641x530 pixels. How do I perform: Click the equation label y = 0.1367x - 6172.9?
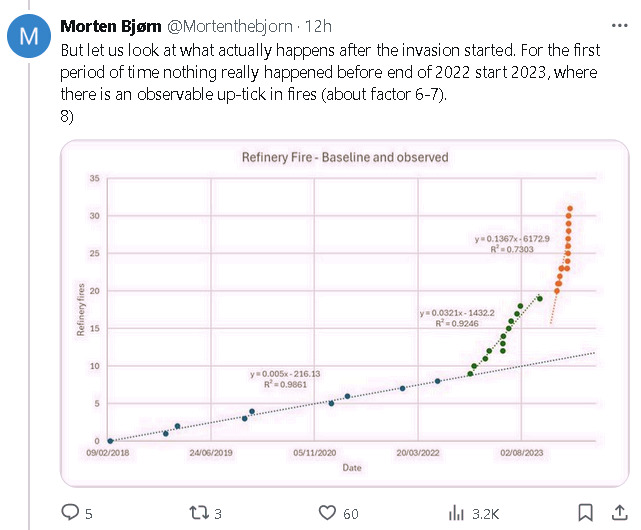512,238
